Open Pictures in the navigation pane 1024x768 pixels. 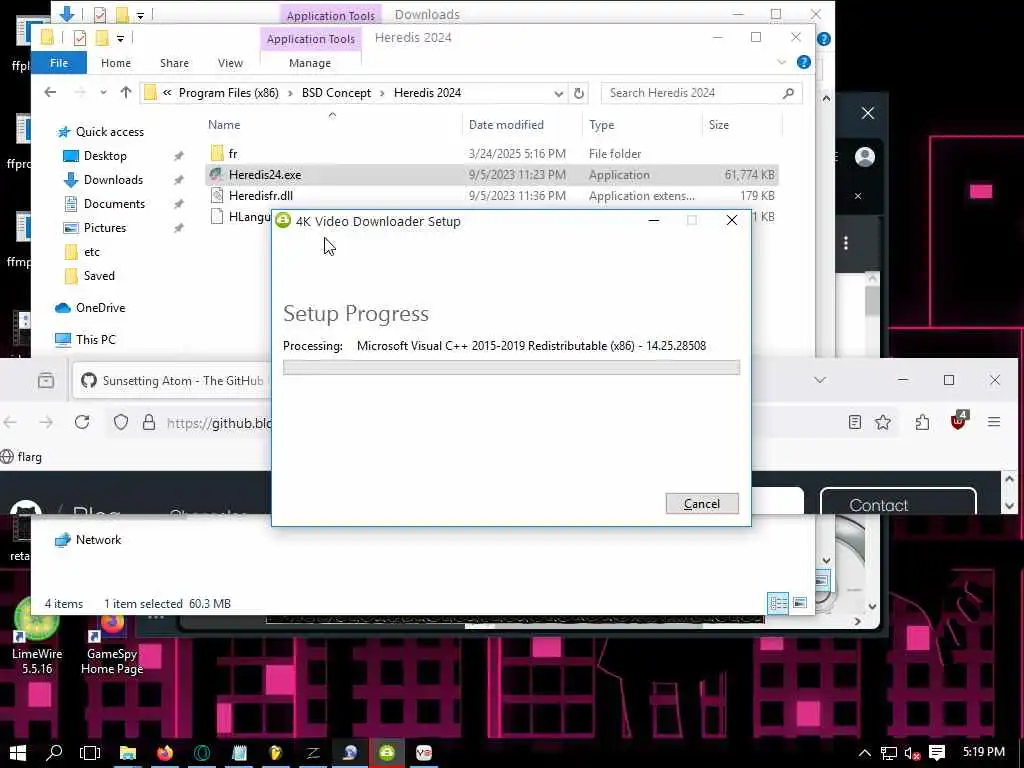104,228
